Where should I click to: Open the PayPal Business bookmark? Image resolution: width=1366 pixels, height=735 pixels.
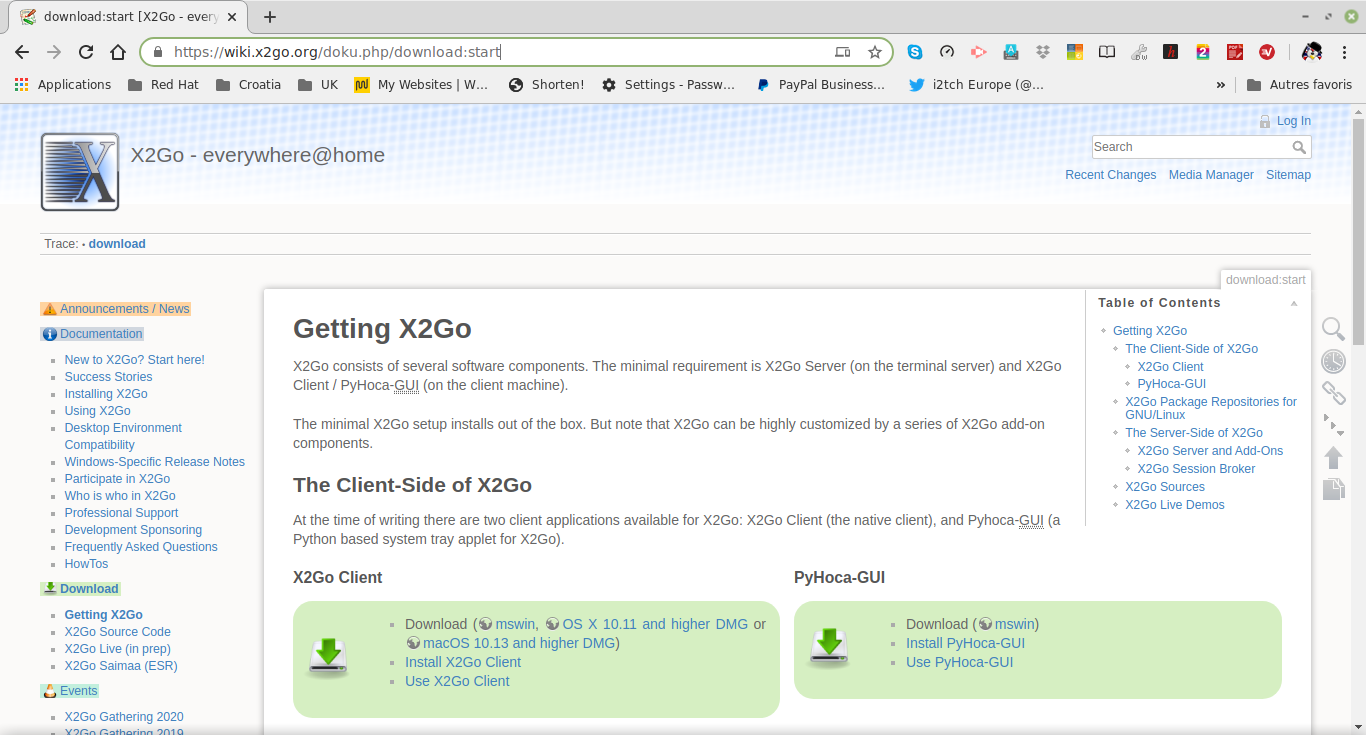(820, 85)
